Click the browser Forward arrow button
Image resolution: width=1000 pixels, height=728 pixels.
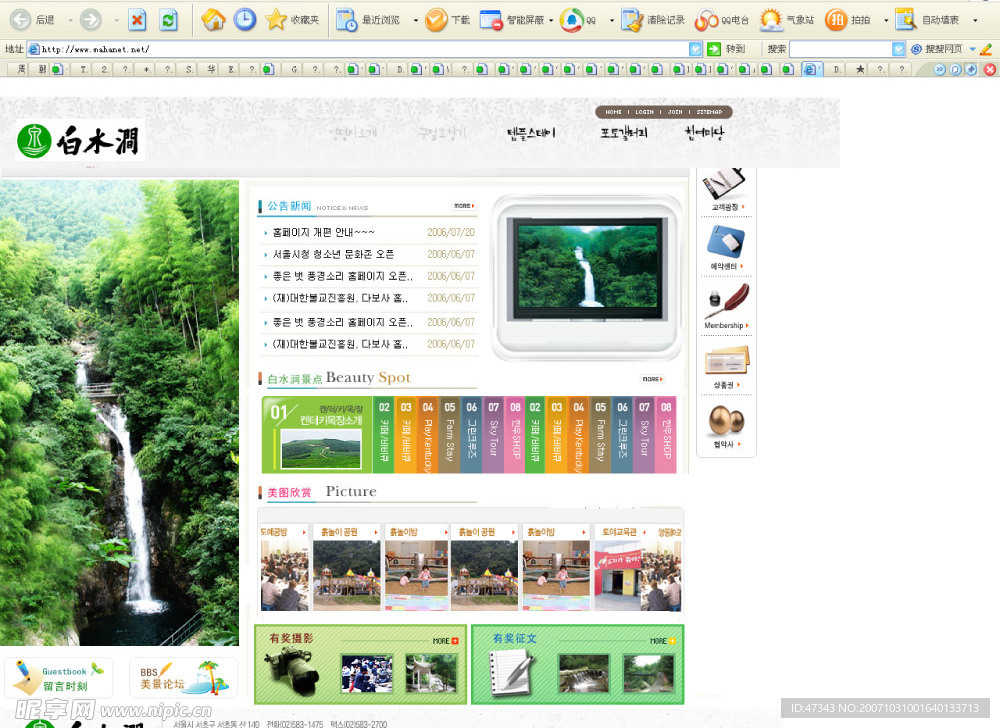click(x=91, y=20)
